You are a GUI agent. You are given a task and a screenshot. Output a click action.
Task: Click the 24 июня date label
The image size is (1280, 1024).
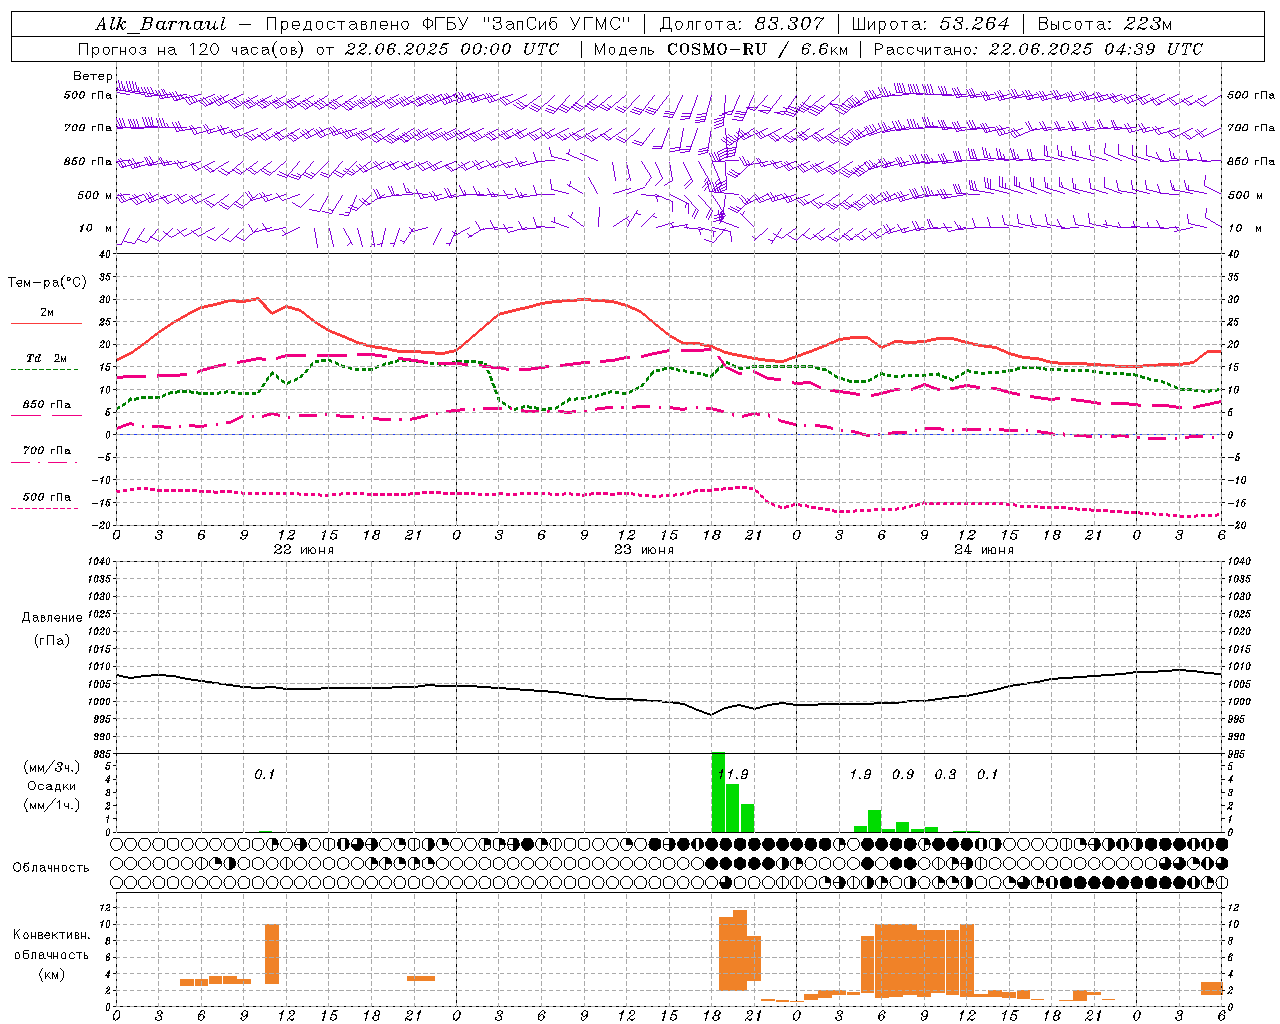pyautogui.click(x=983, y=550)
